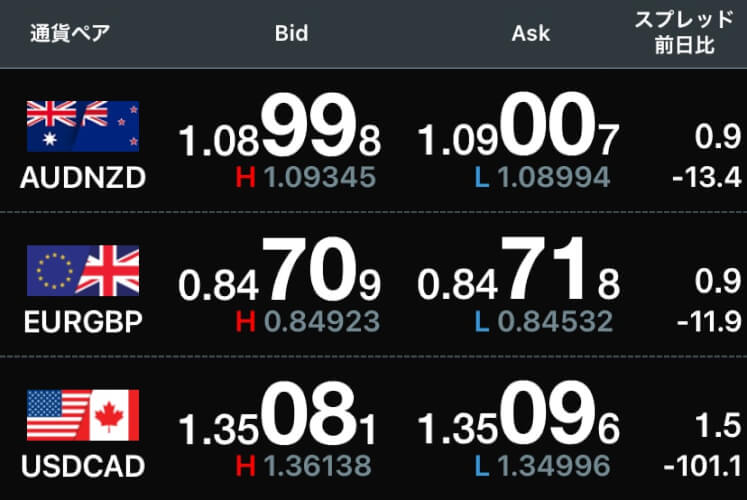Image resolution: width=747 pixels, height=500 pixels.
Task: Tap the EURGBP flag pair icon
Action: tap(82, 271)
